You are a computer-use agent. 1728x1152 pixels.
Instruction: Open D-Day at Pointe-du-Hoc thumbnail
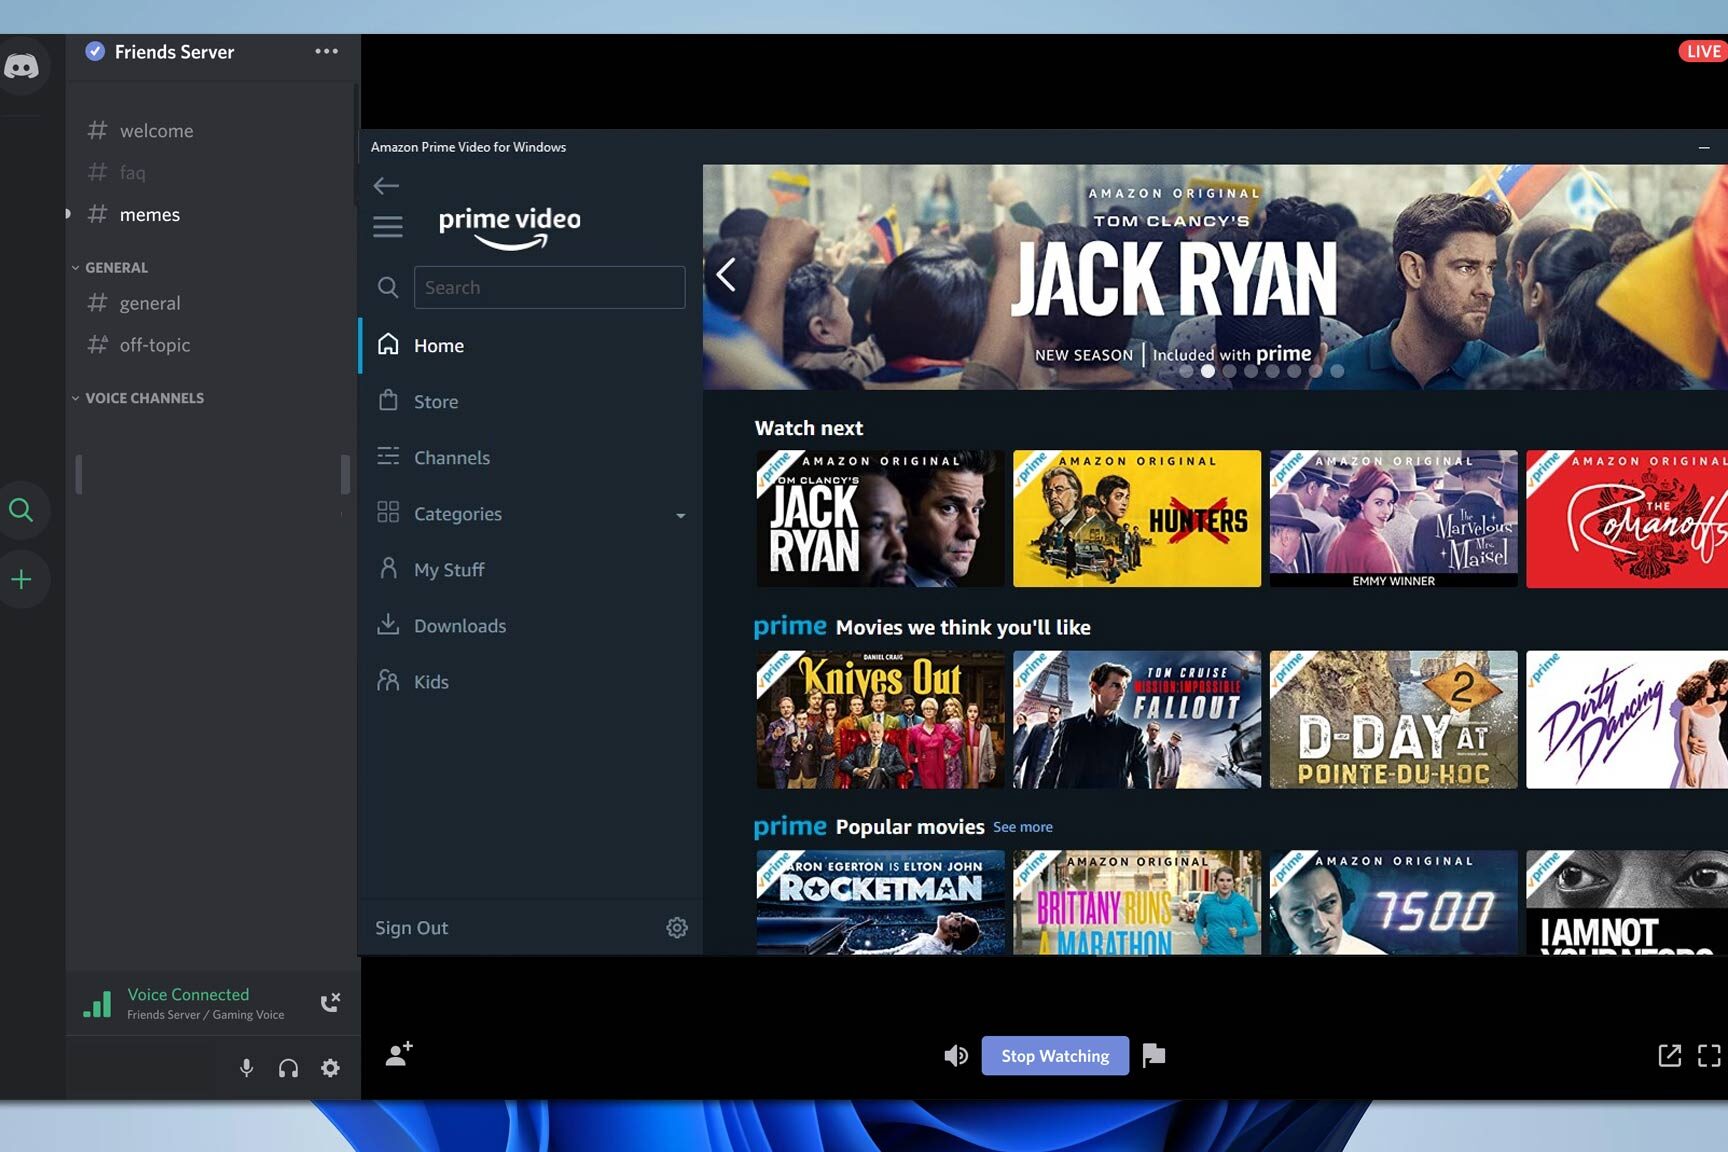tap(1393, 720)
